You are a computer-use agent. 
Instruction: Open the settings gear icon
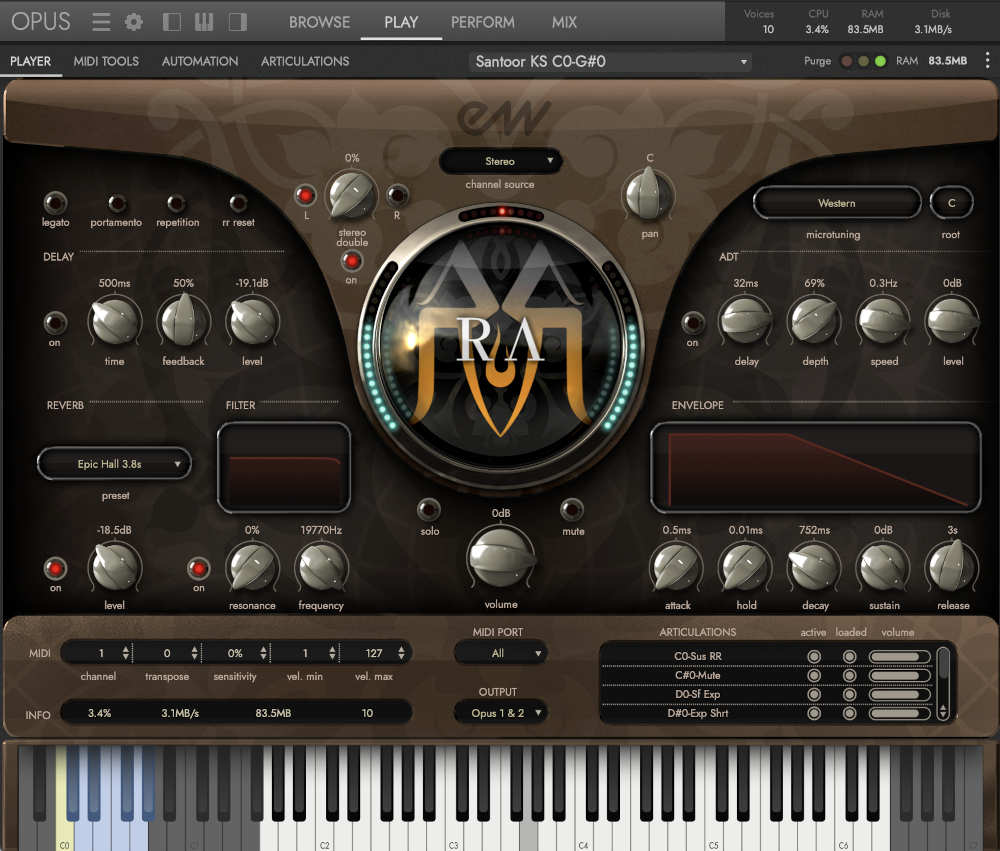pyautogui.click(x=134, y=21)
